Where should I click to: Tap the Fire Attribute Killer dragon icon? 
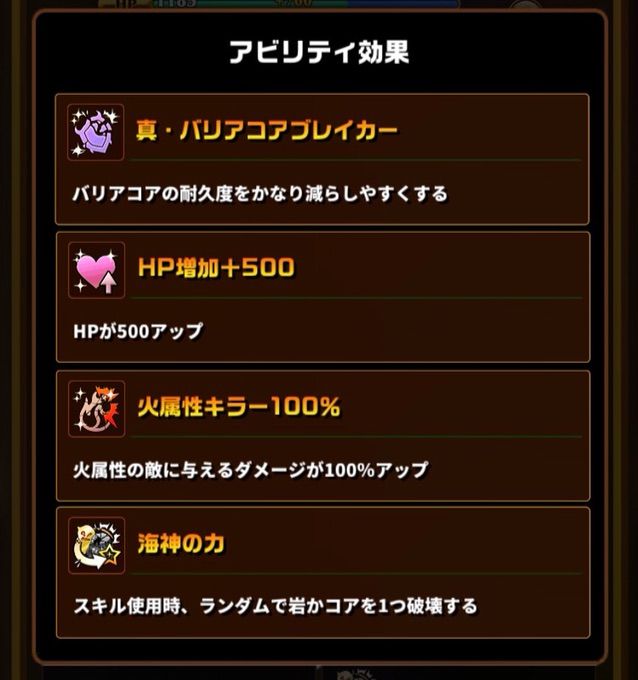(97, 409)
